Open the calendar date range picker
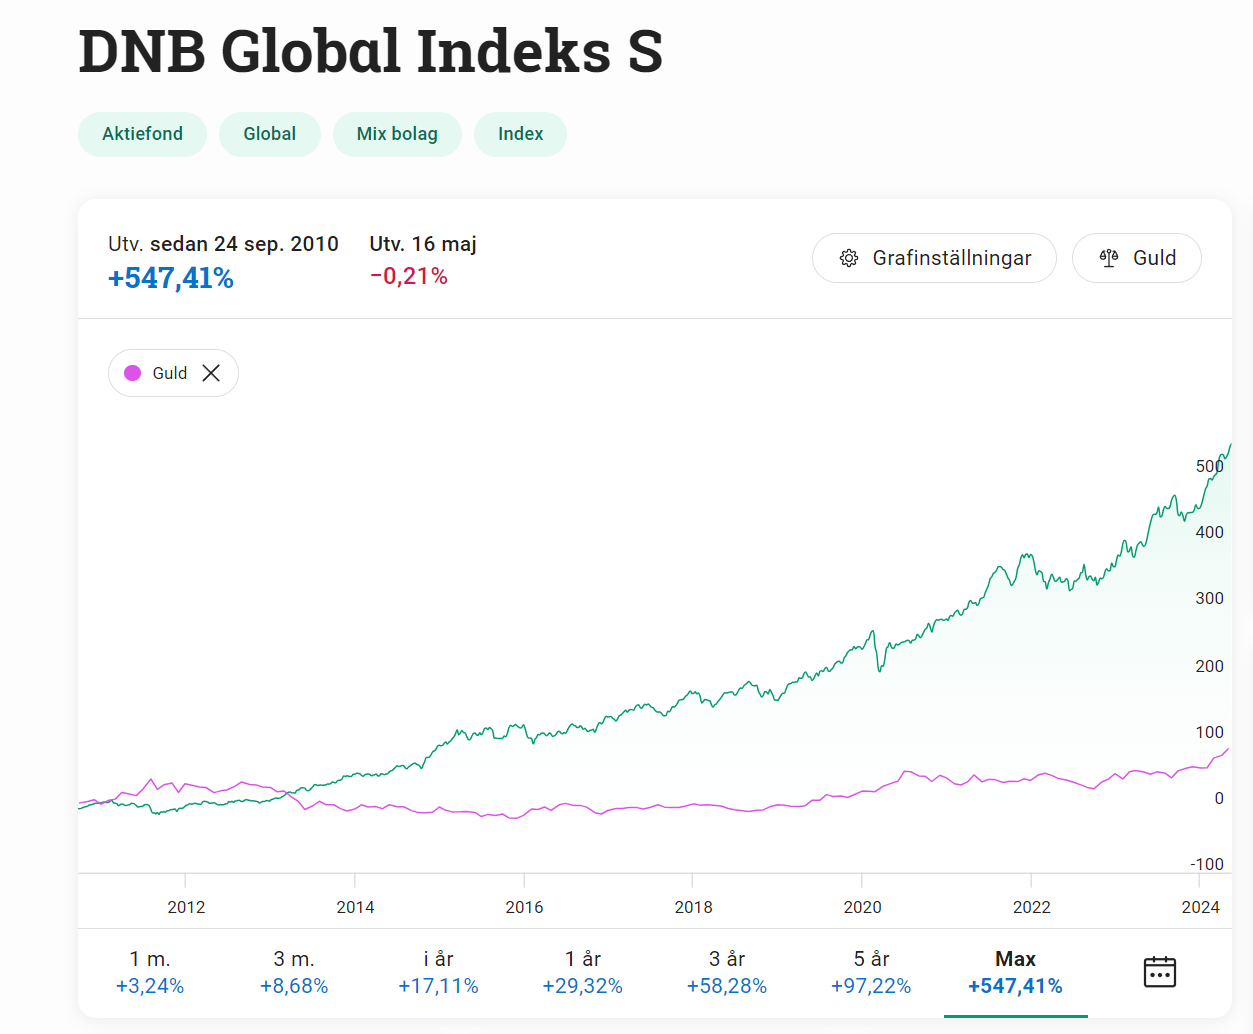The width and height of the screenshot is (1253, 1034). 1159,972
